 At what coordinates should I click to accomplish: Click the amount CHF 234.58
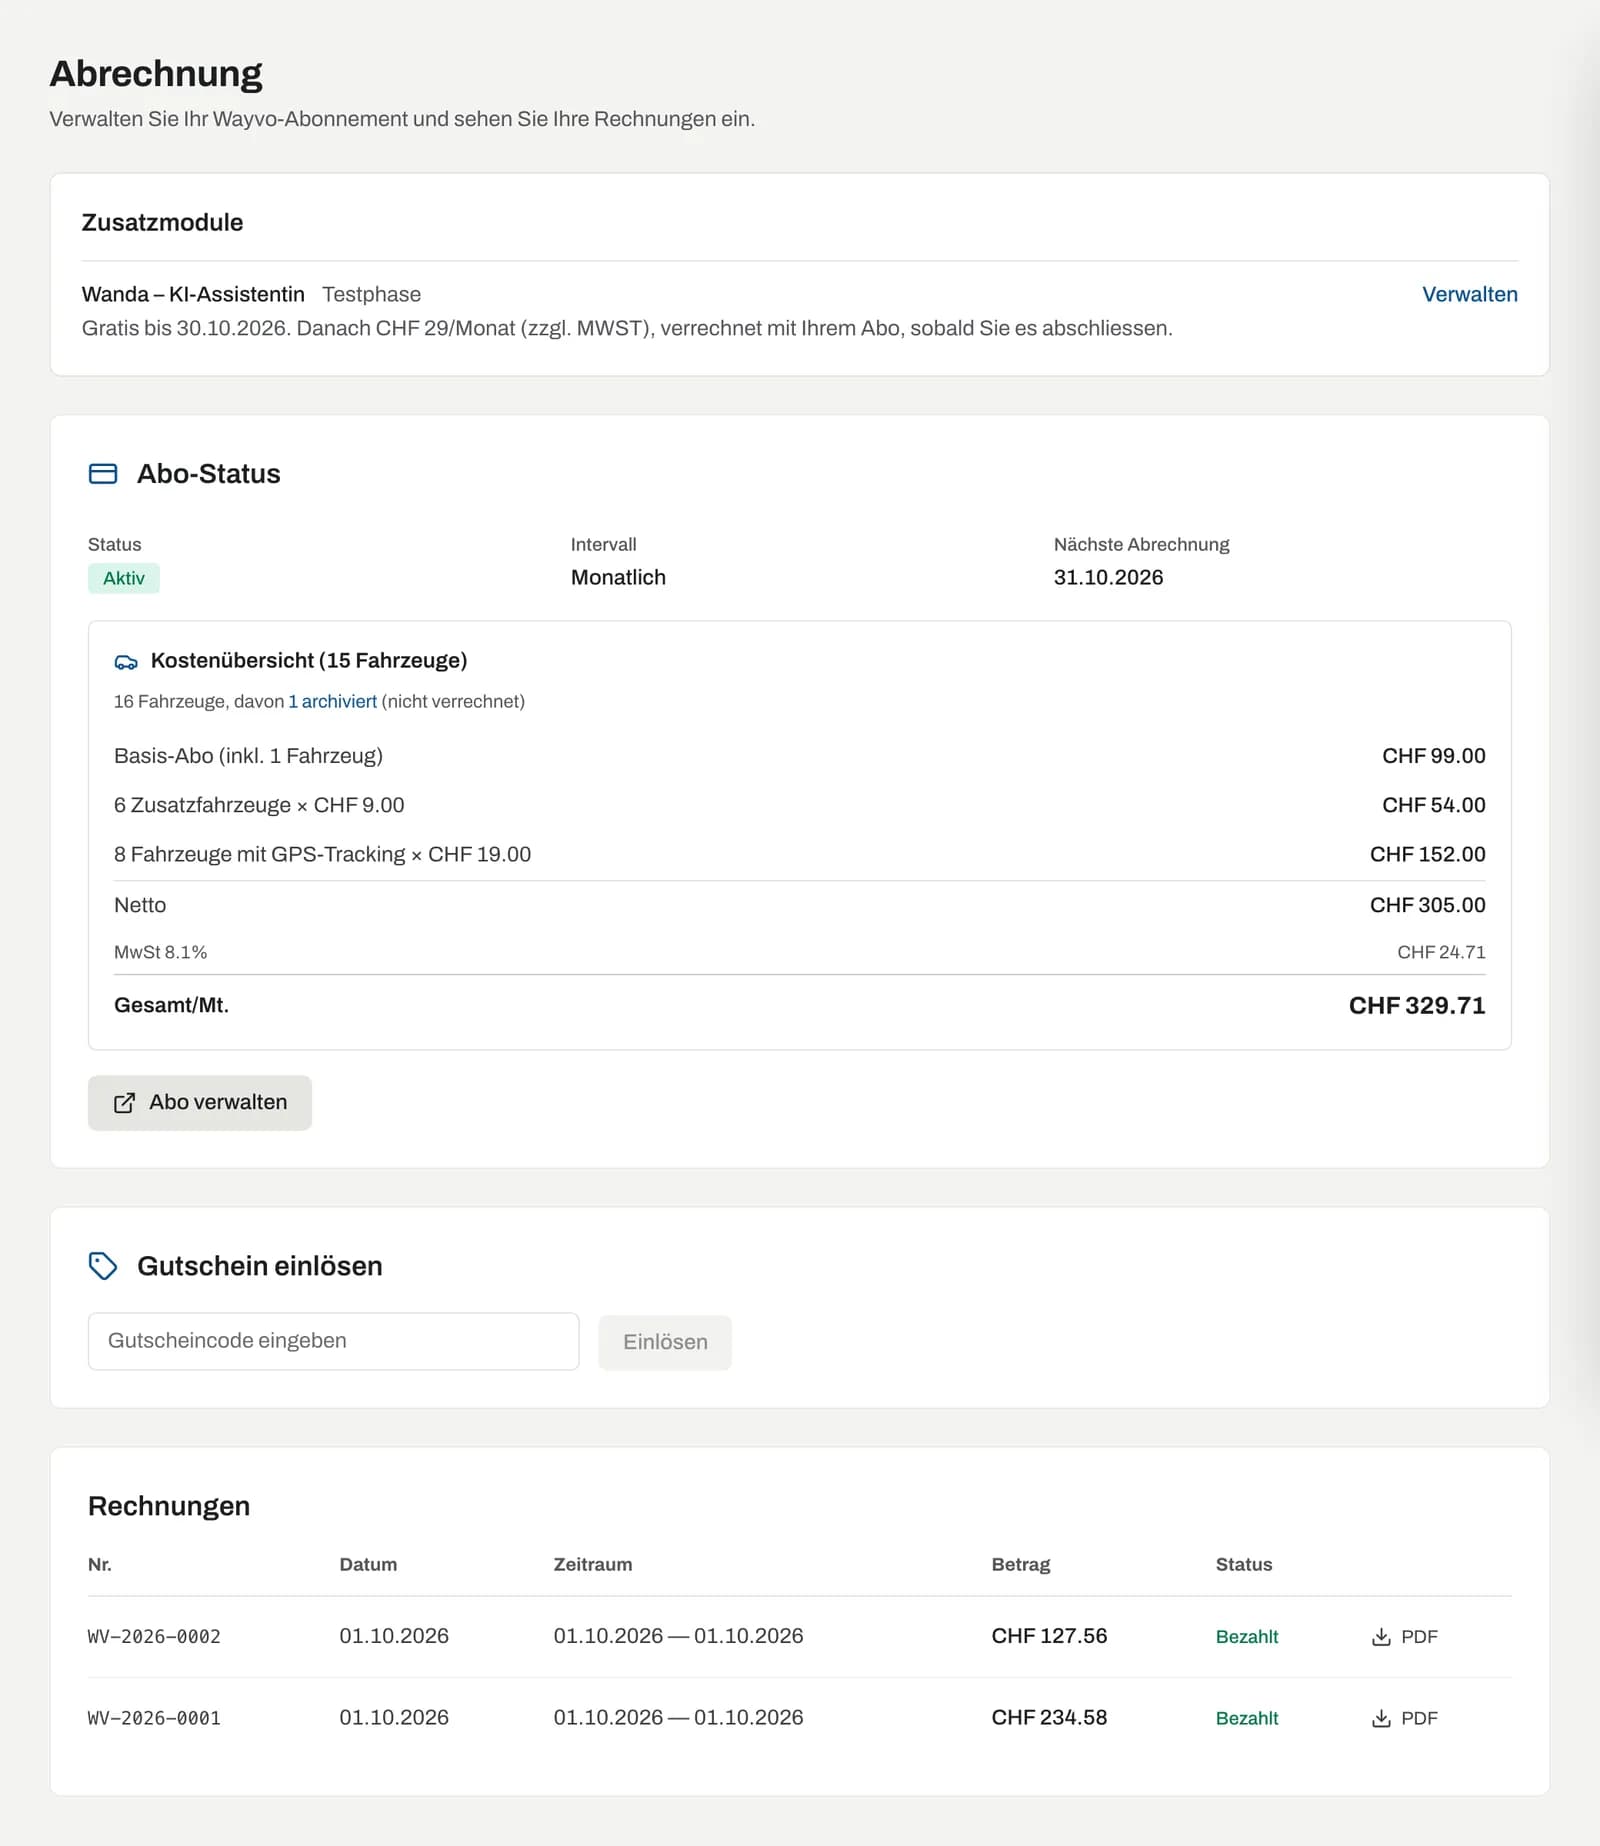(x=1049, y=1717)
